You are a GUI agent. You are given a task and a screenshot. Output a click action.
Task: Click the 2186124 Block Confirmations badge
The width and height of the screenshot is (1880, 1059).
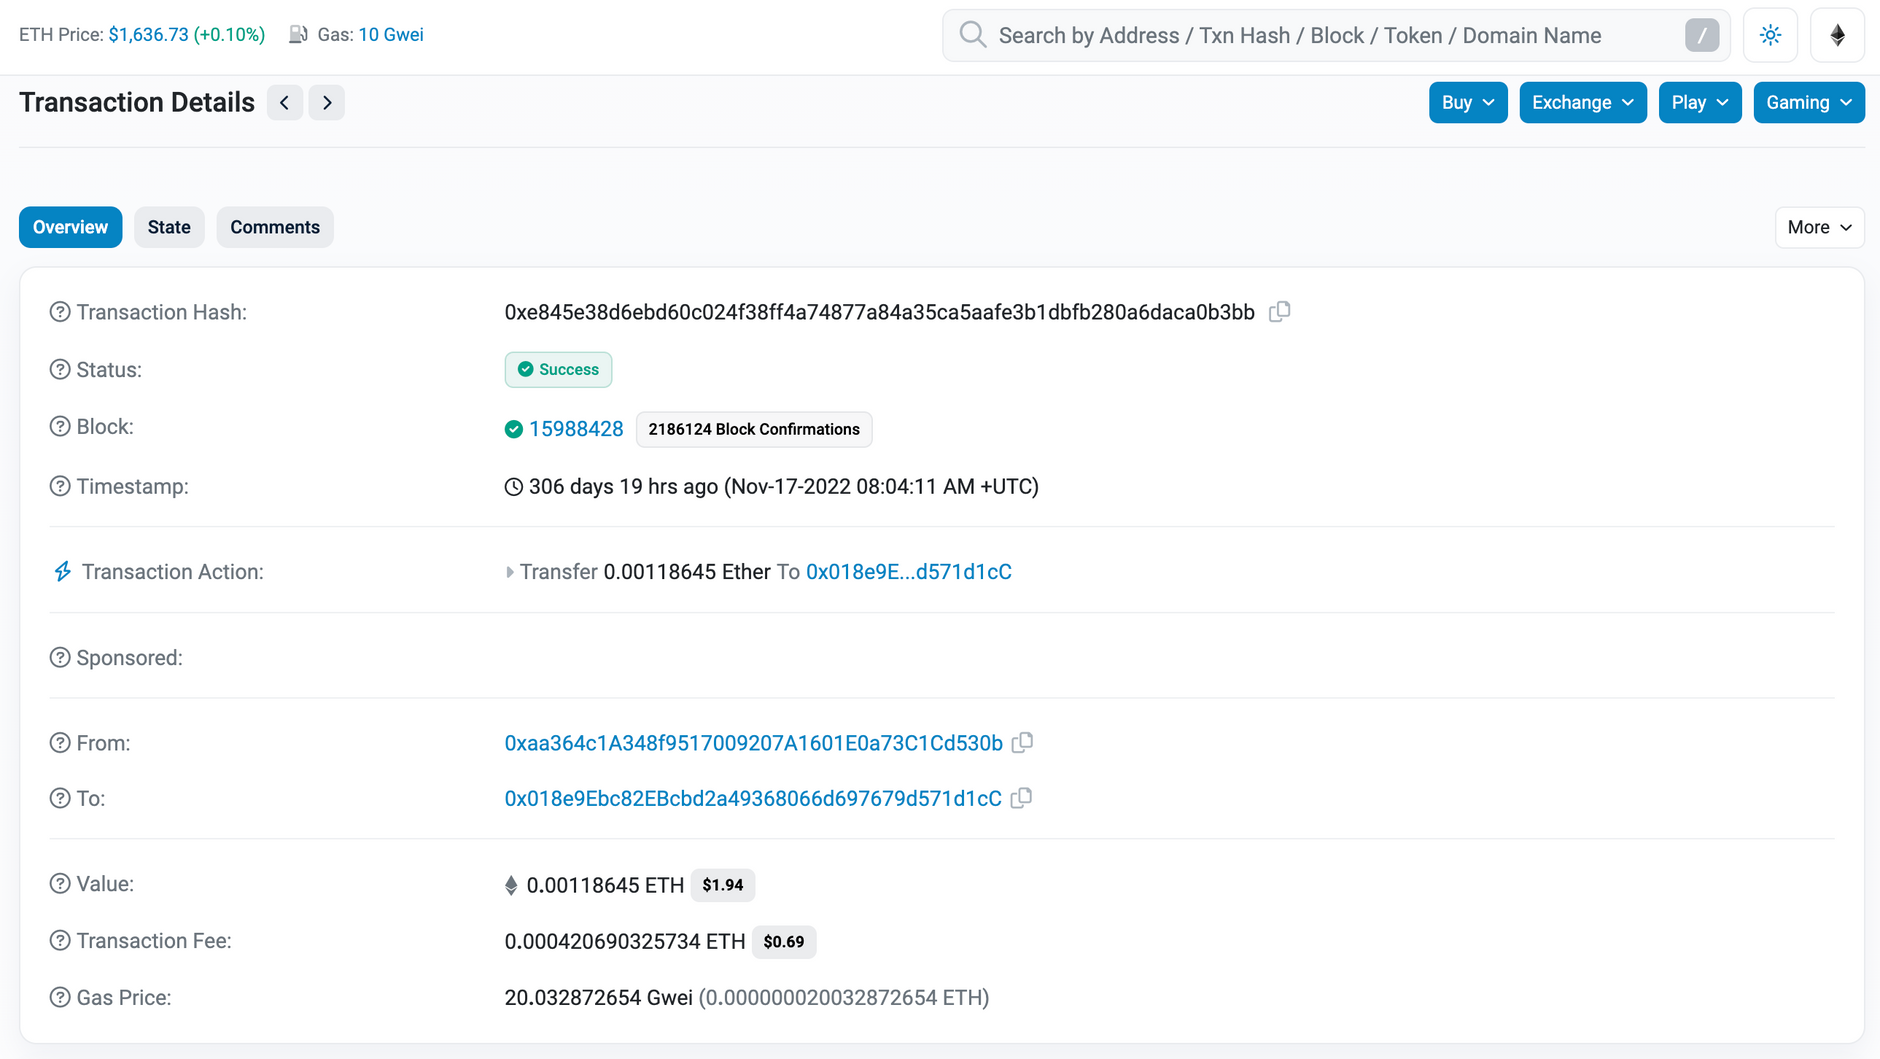coord(754,429)
